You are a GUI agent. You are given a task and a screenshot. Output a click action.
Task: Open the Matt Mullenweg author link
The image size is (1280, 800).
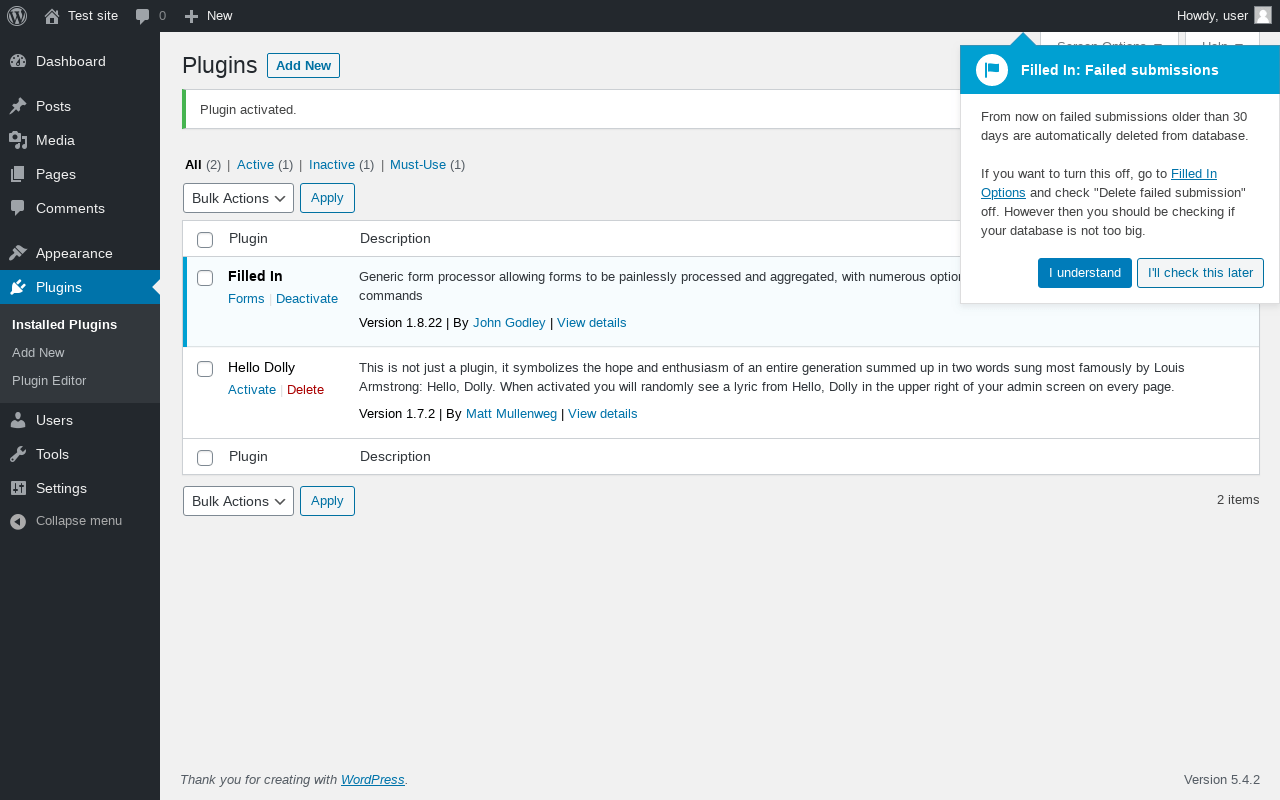click(x=511, y=413)
